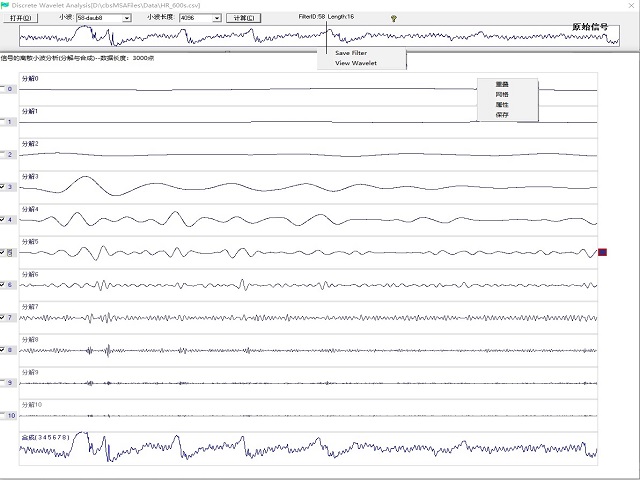Click the 合成(3 4 5 6 7 8) synthesis plot
Image resolution: width=640 pixels, height=480 pixels.
tap(308, 448)
